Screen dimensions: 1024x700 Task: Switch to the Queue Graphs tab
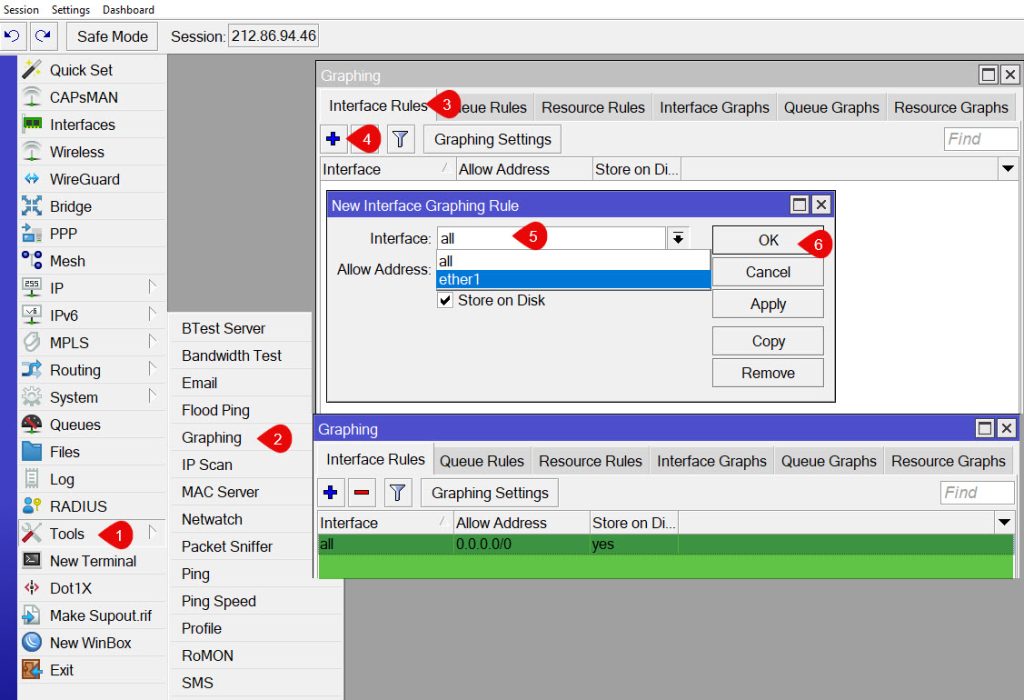coord(828,461)
